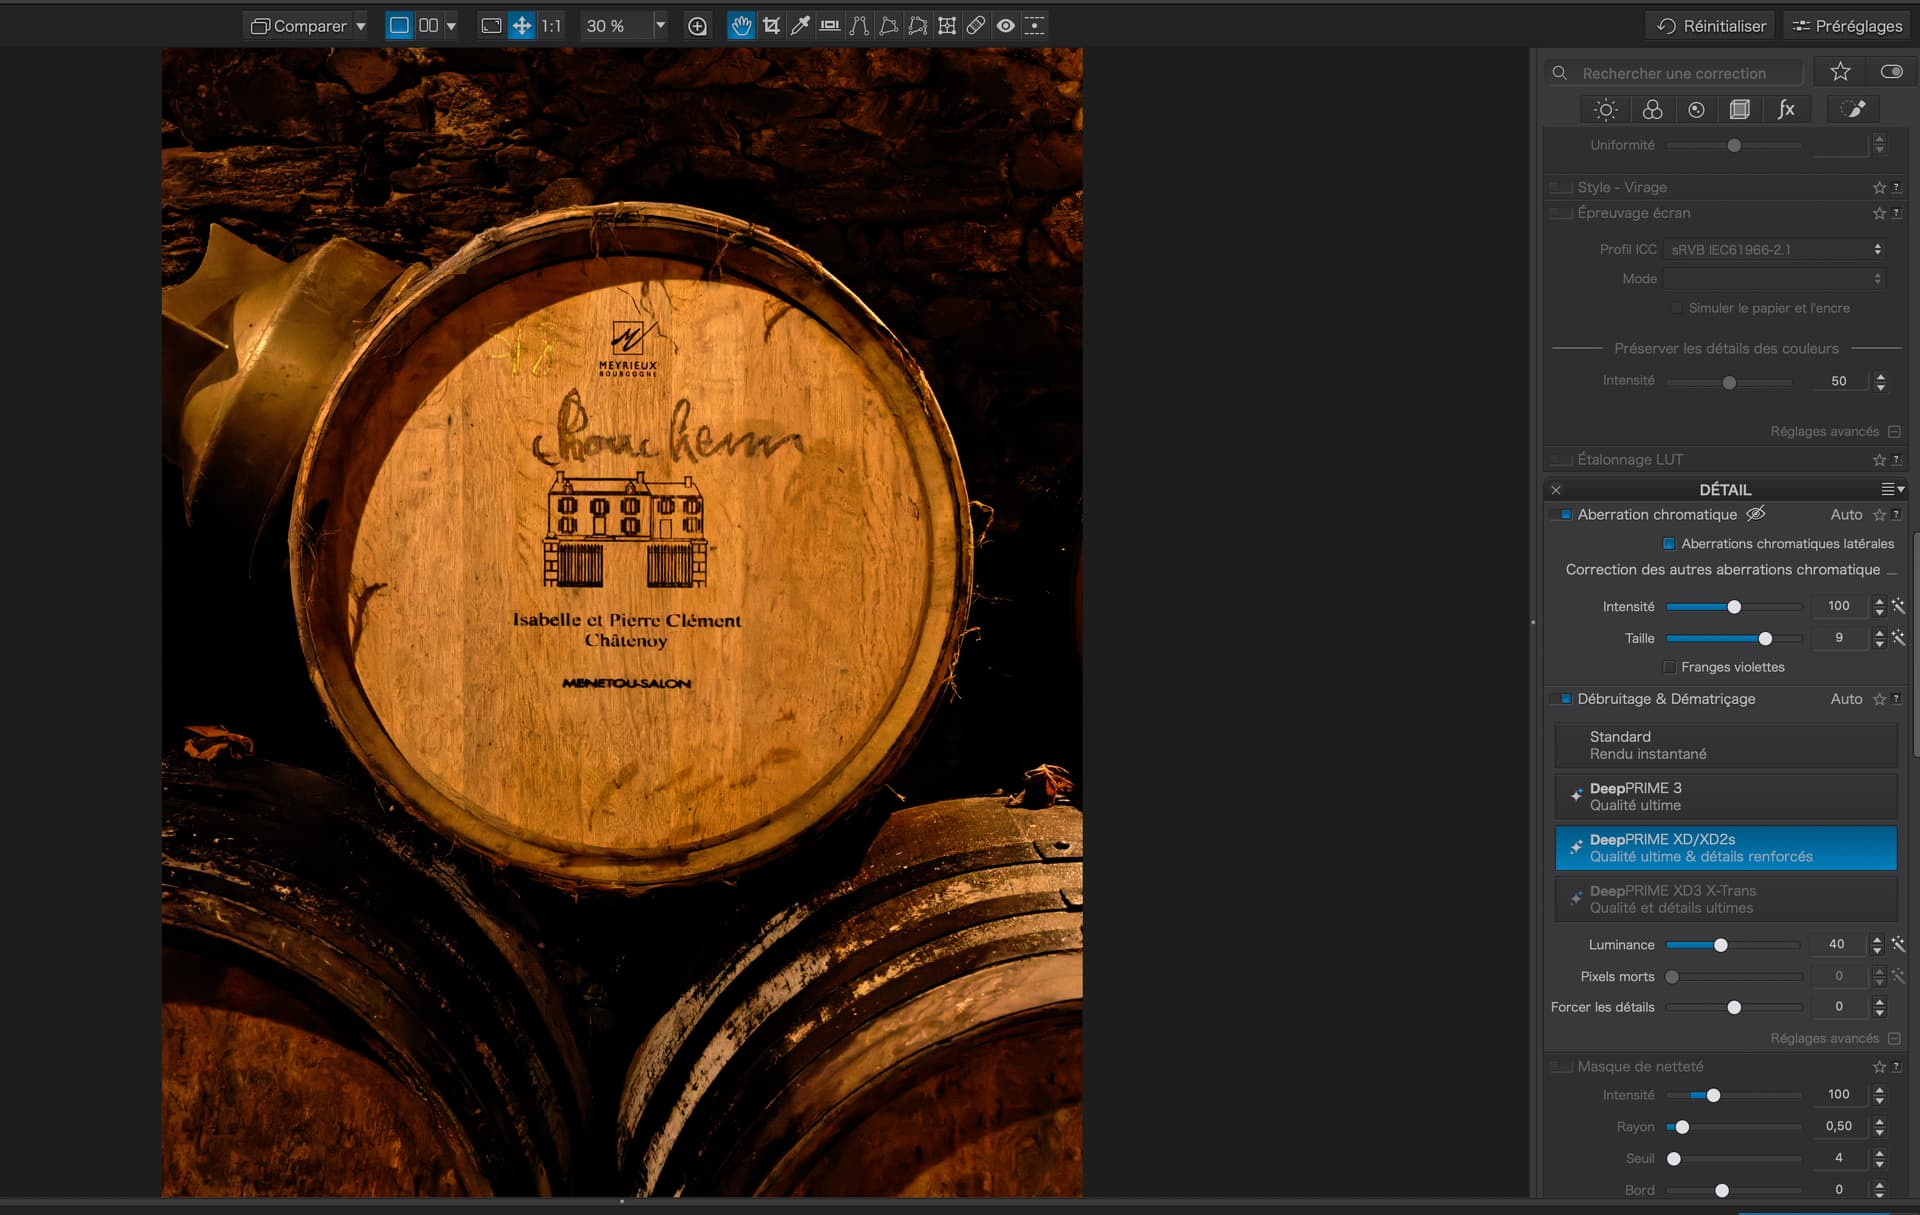
Task: Select the crop tool
Action: coord(771,26)
